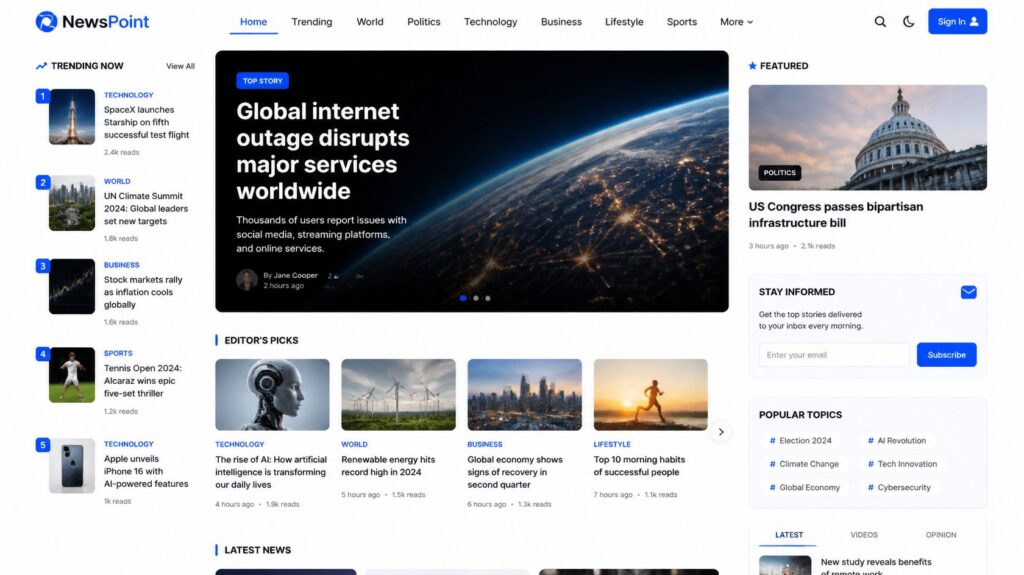This screenshot has width=1024, height=575.
Task: Go to the Home tab
Action: click(x=253, y=22)
